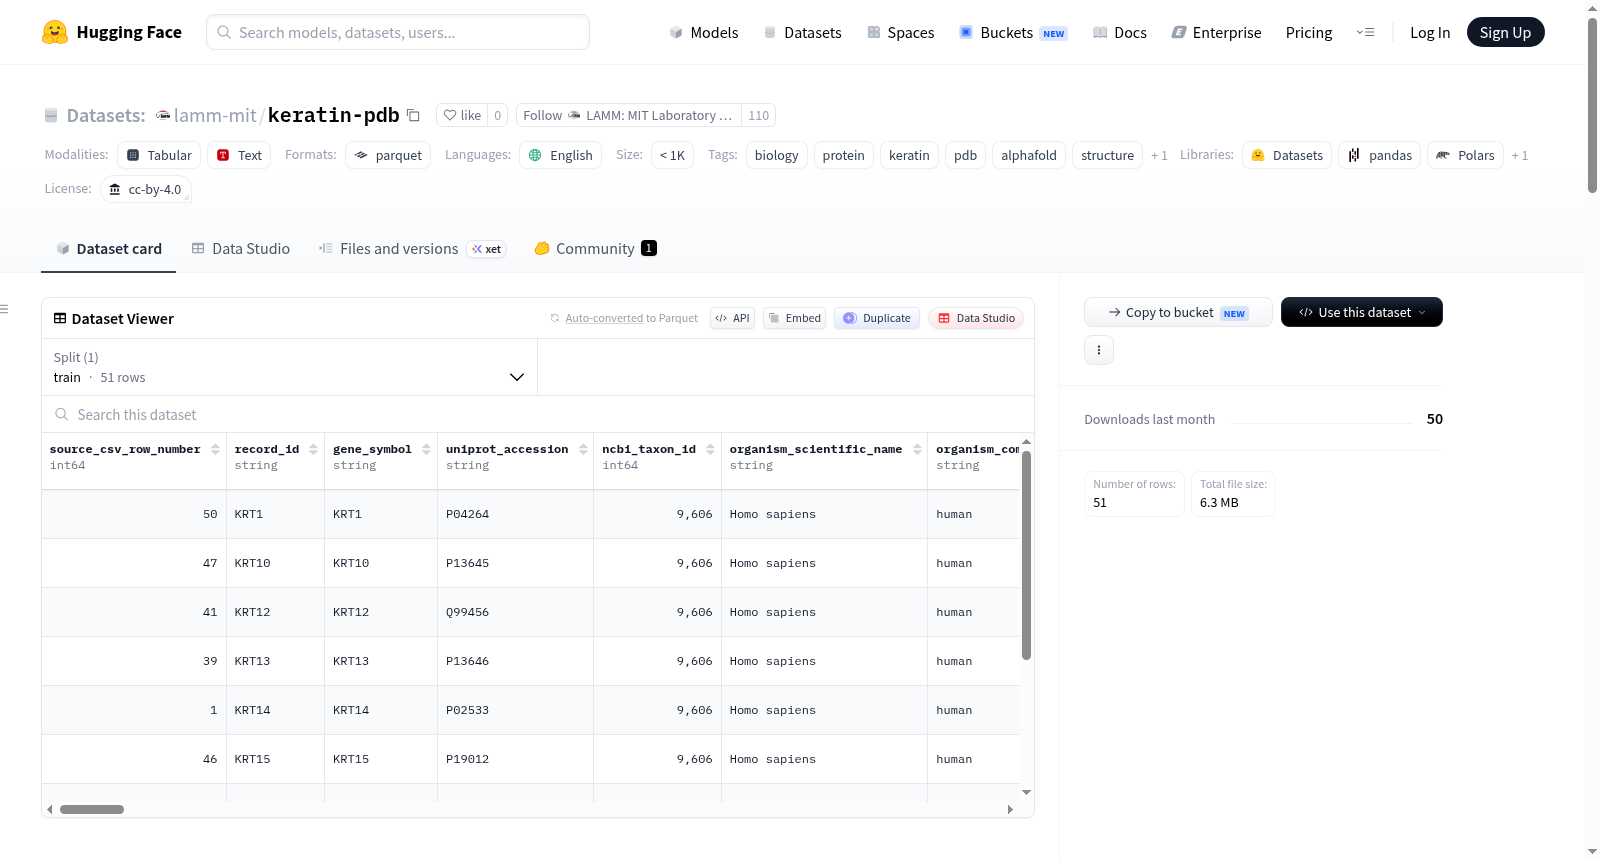Click the table scroll-right arrow
The width and height of the screenshot is (1600, 861).
point(1010,810)
